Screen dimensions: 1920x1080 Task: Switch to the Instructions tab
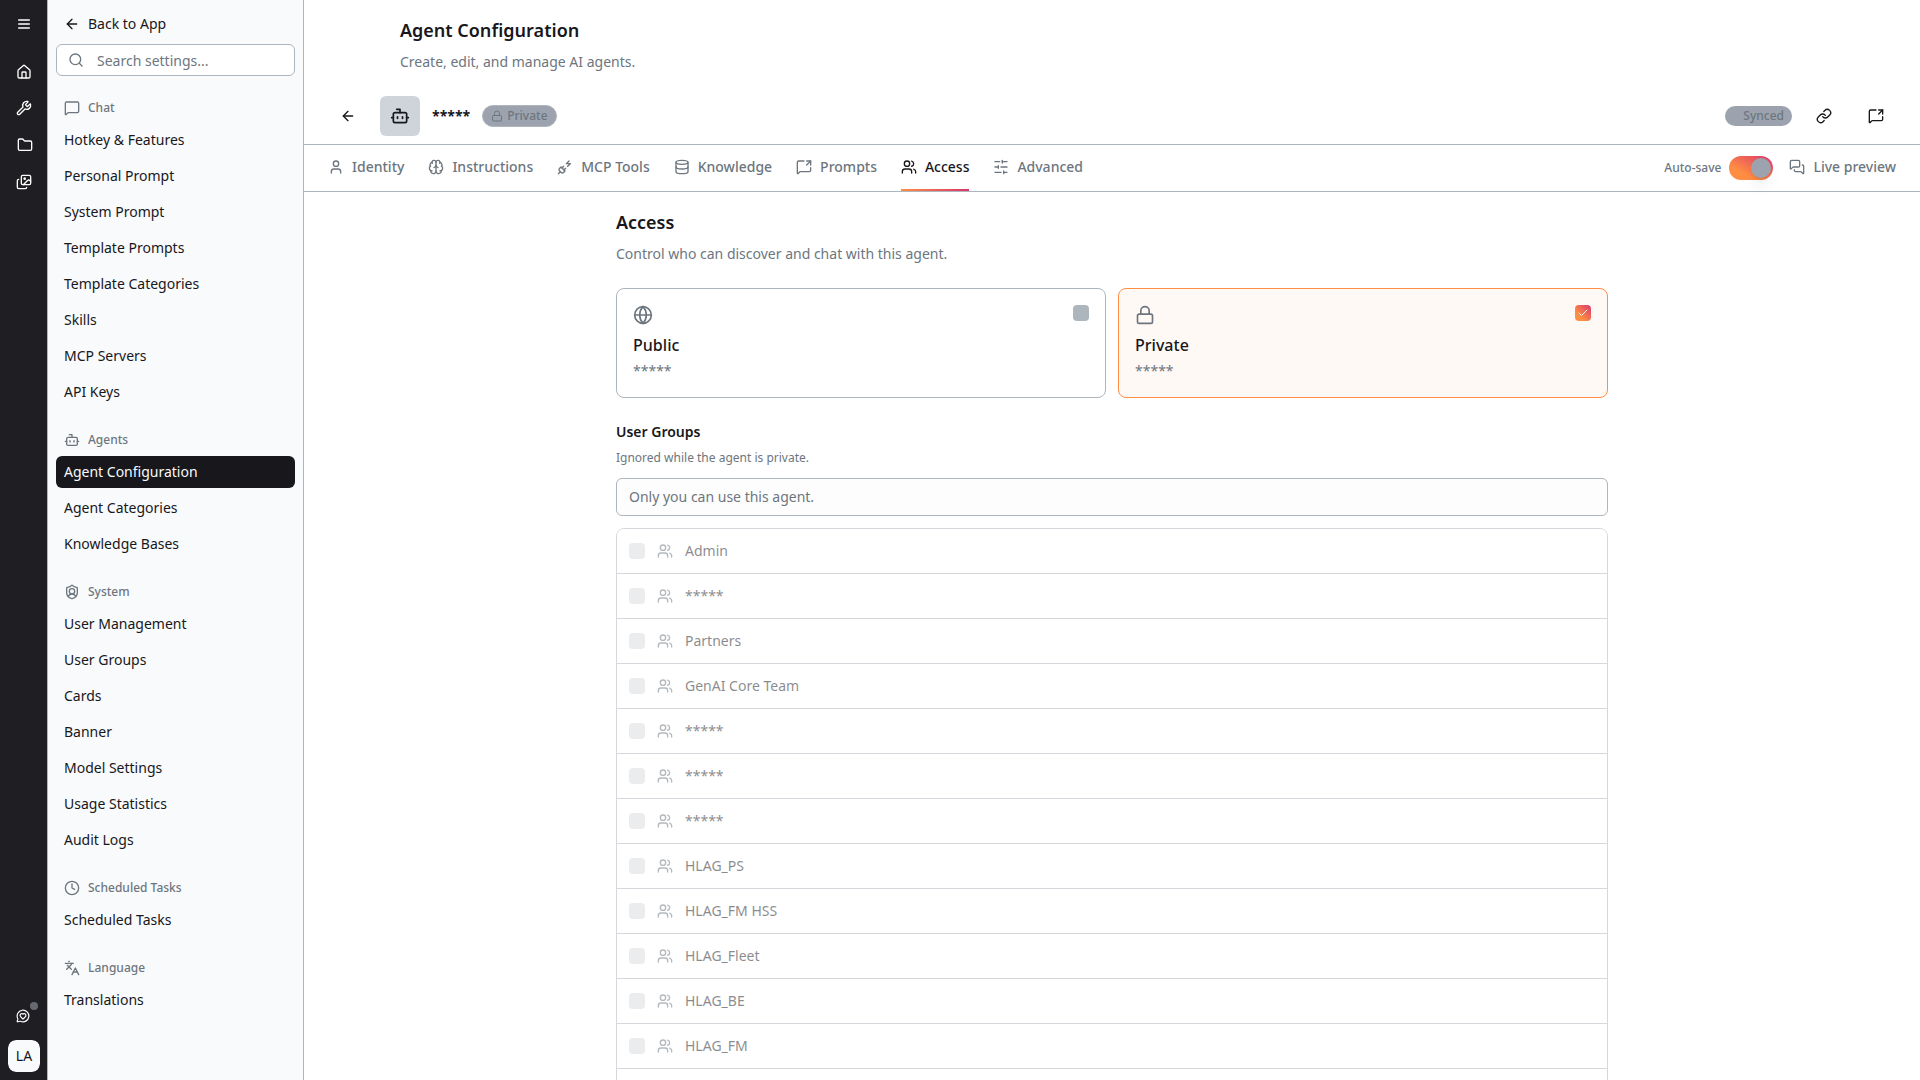(x=480, y=167)
